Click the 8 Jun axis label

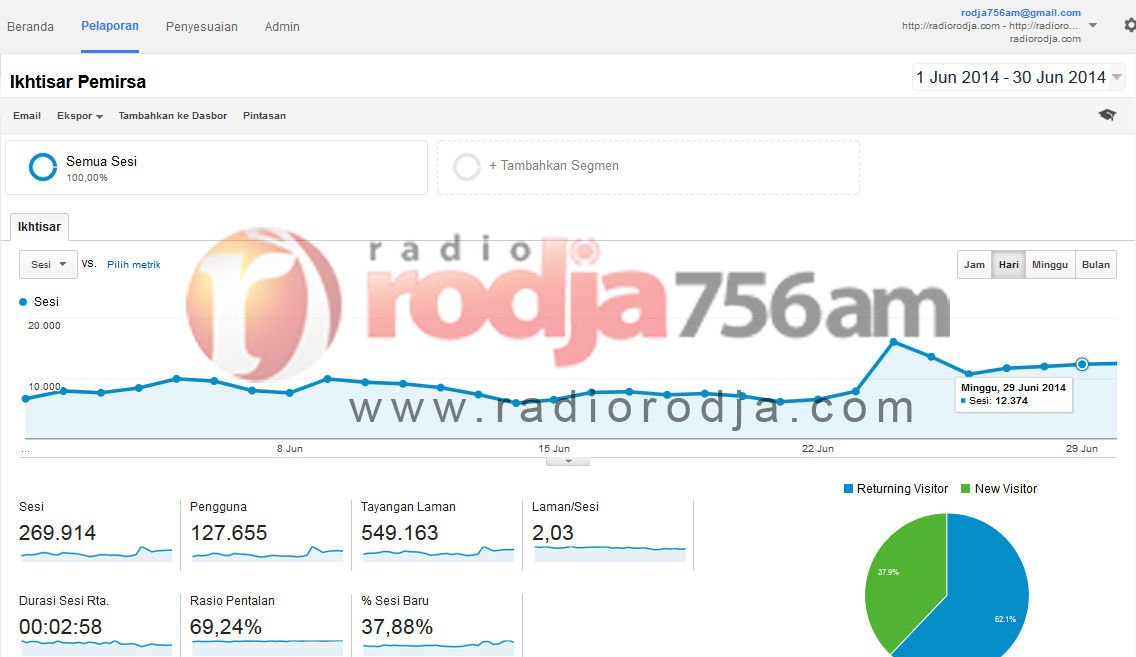point(290,448)
